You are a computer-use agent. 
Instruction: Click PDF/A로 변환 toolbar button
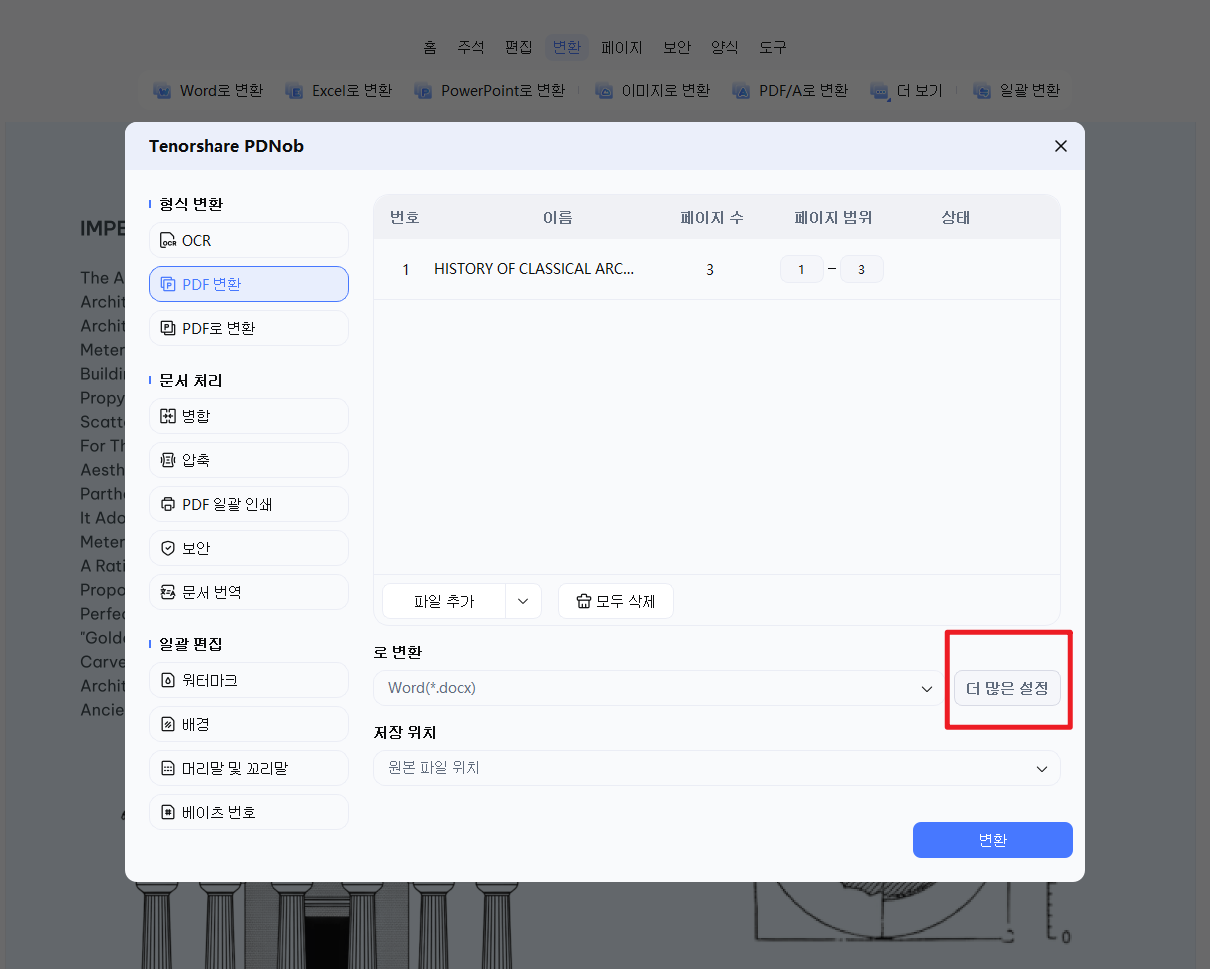coord(790,91)
